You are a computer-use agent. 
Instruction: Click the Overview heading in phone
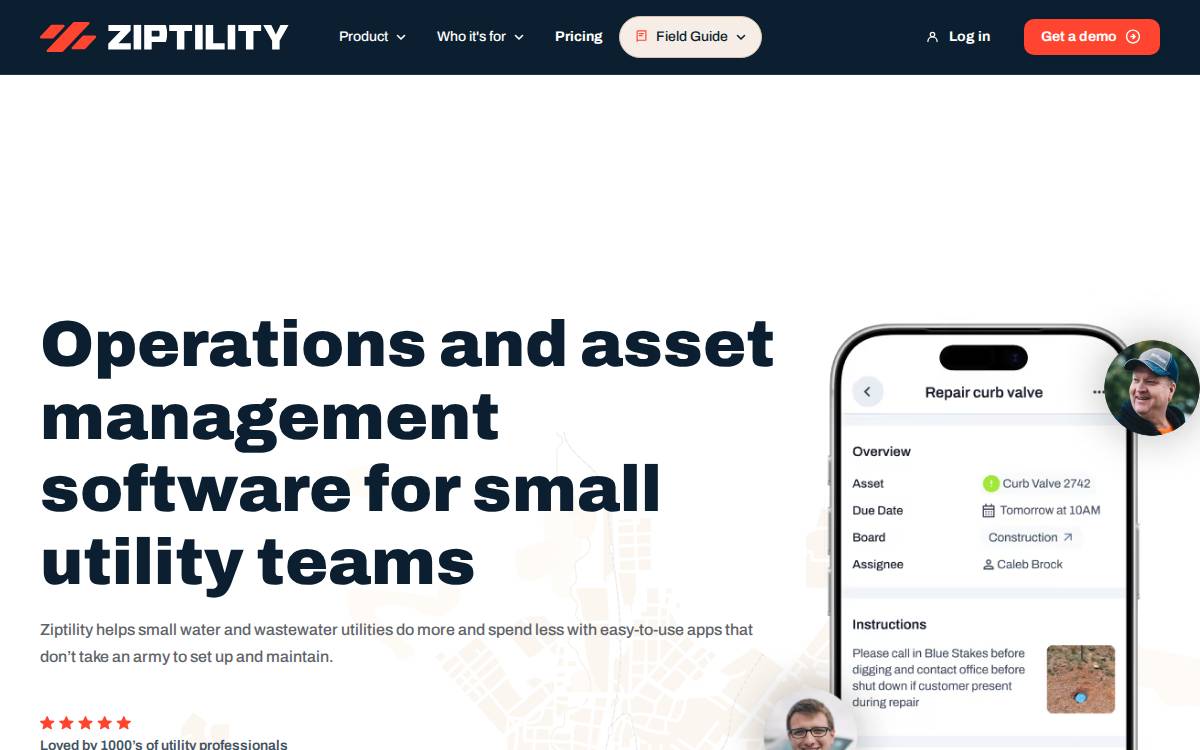point(881,451)
